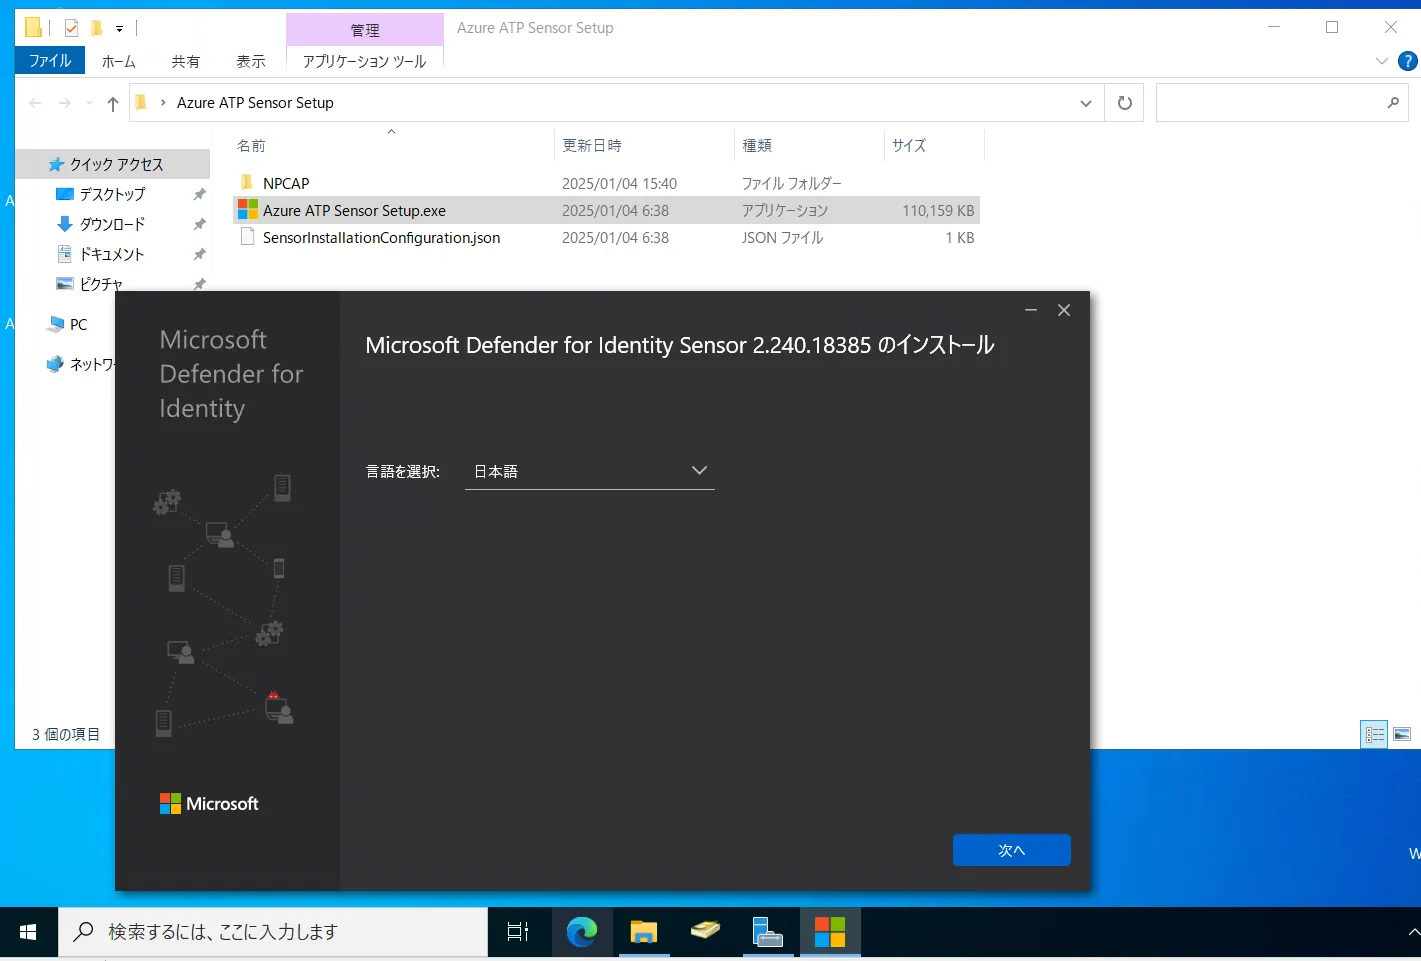
Task: Click inside the Explorer search box
Action: (x=1270, y=102)
